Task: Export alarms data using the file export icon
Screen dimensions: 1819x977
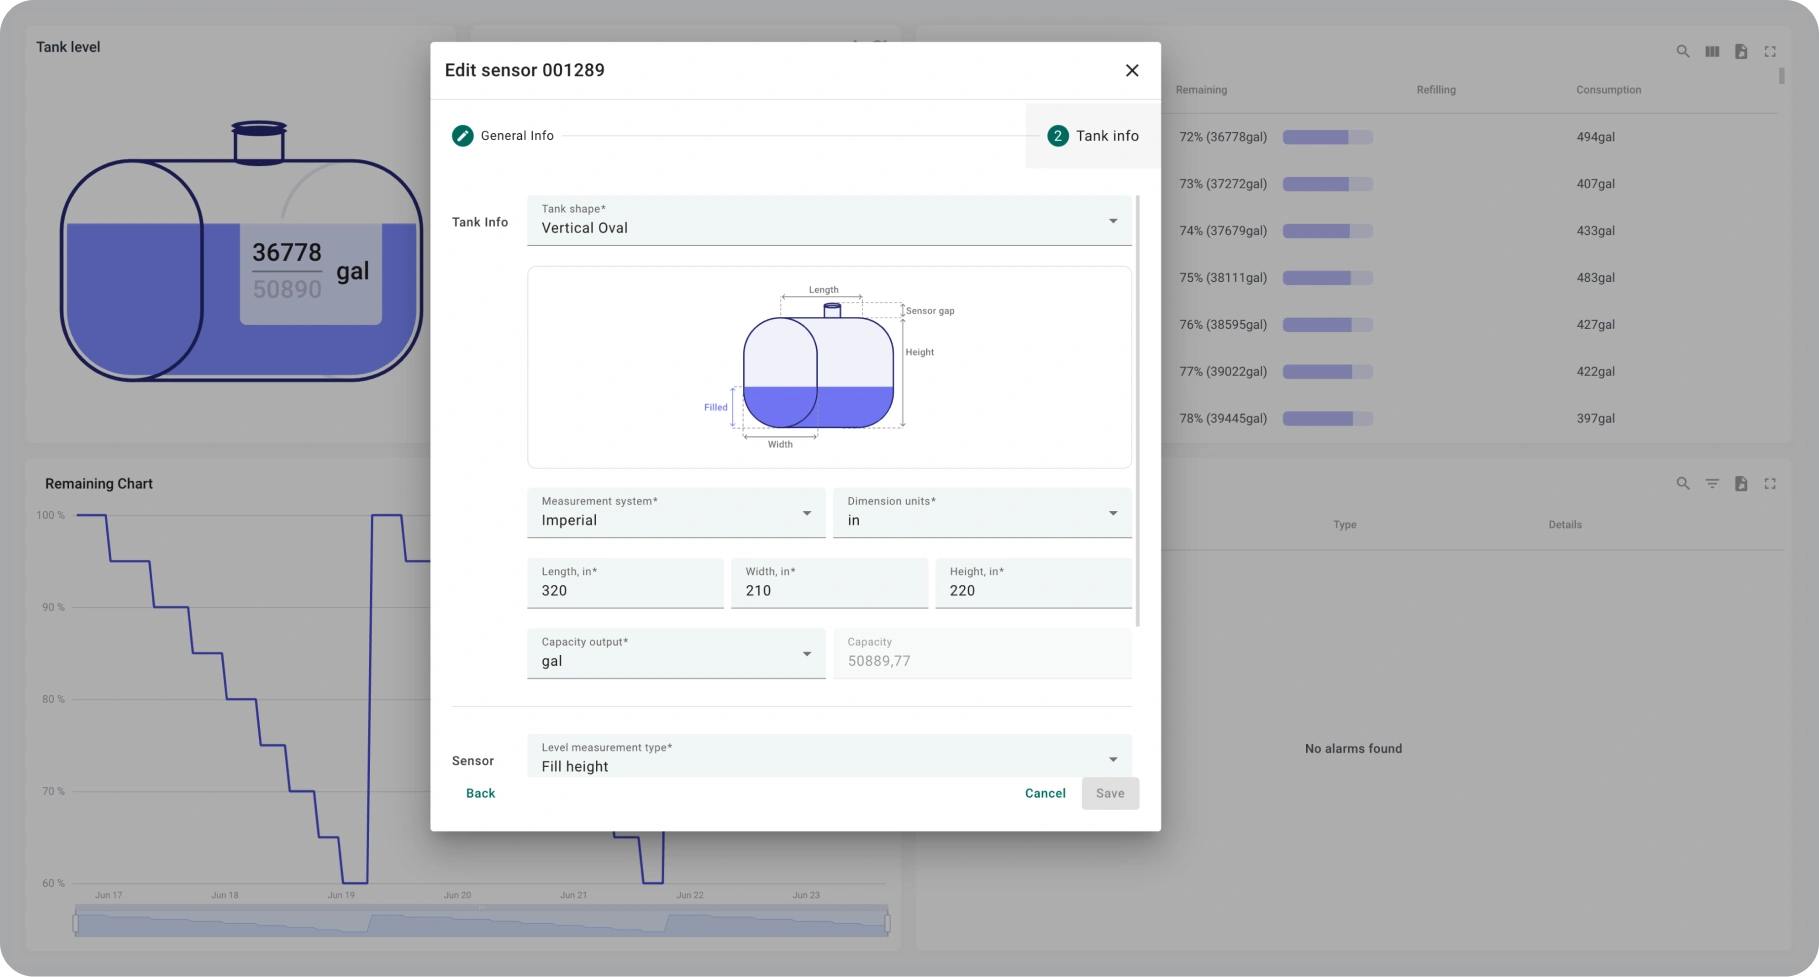Action: coord(1743,483)
